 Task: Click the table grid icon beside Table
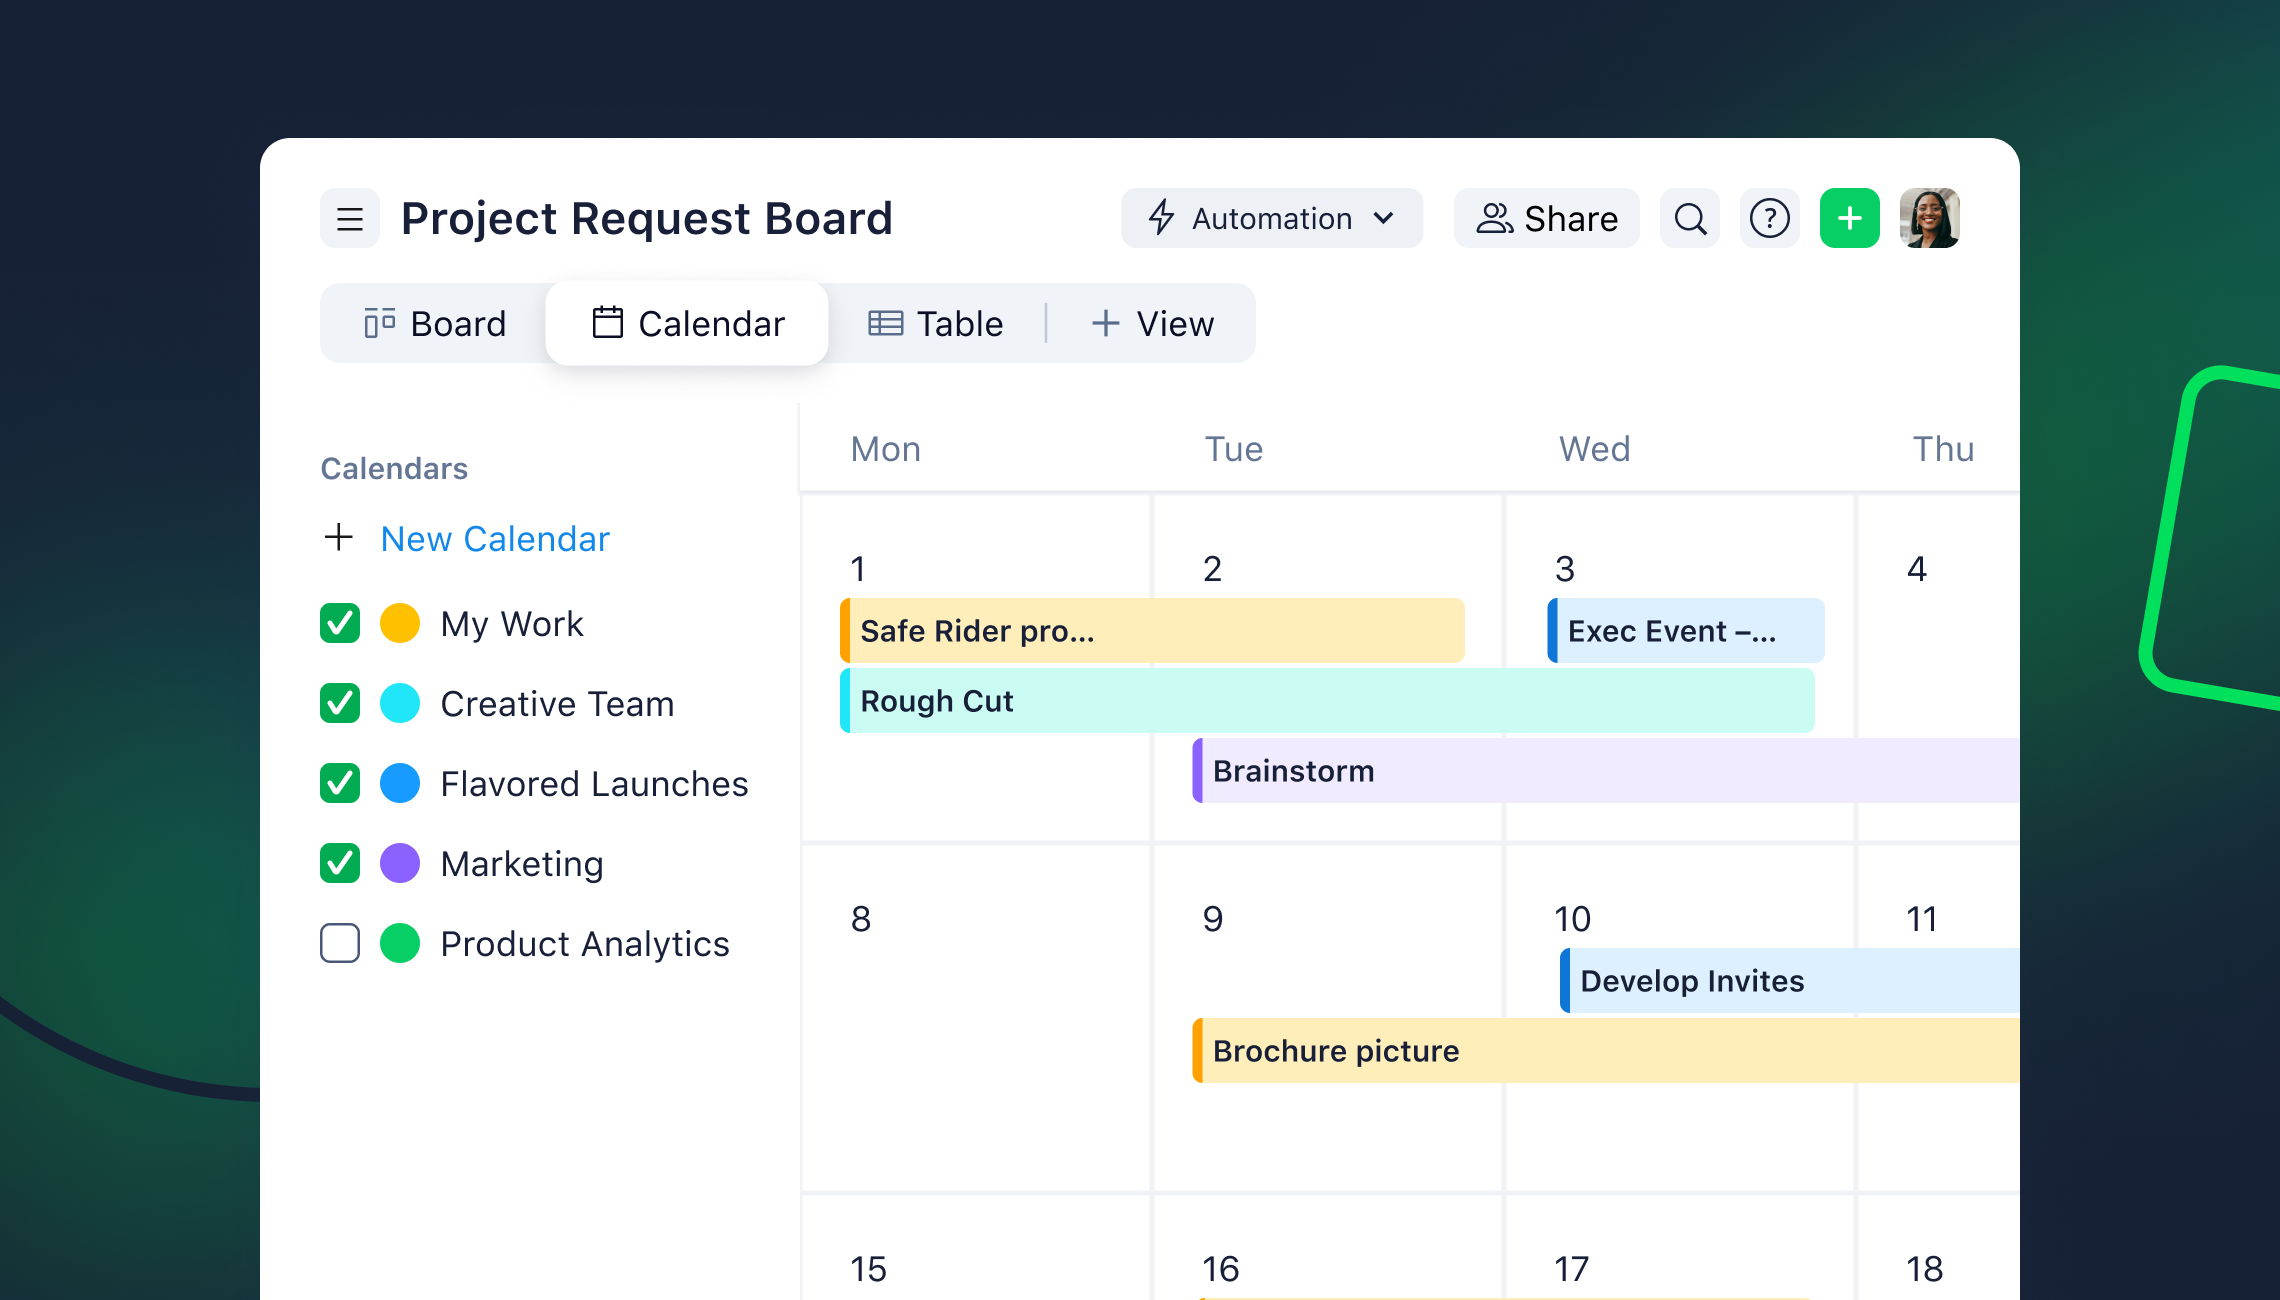pos(884,322)
